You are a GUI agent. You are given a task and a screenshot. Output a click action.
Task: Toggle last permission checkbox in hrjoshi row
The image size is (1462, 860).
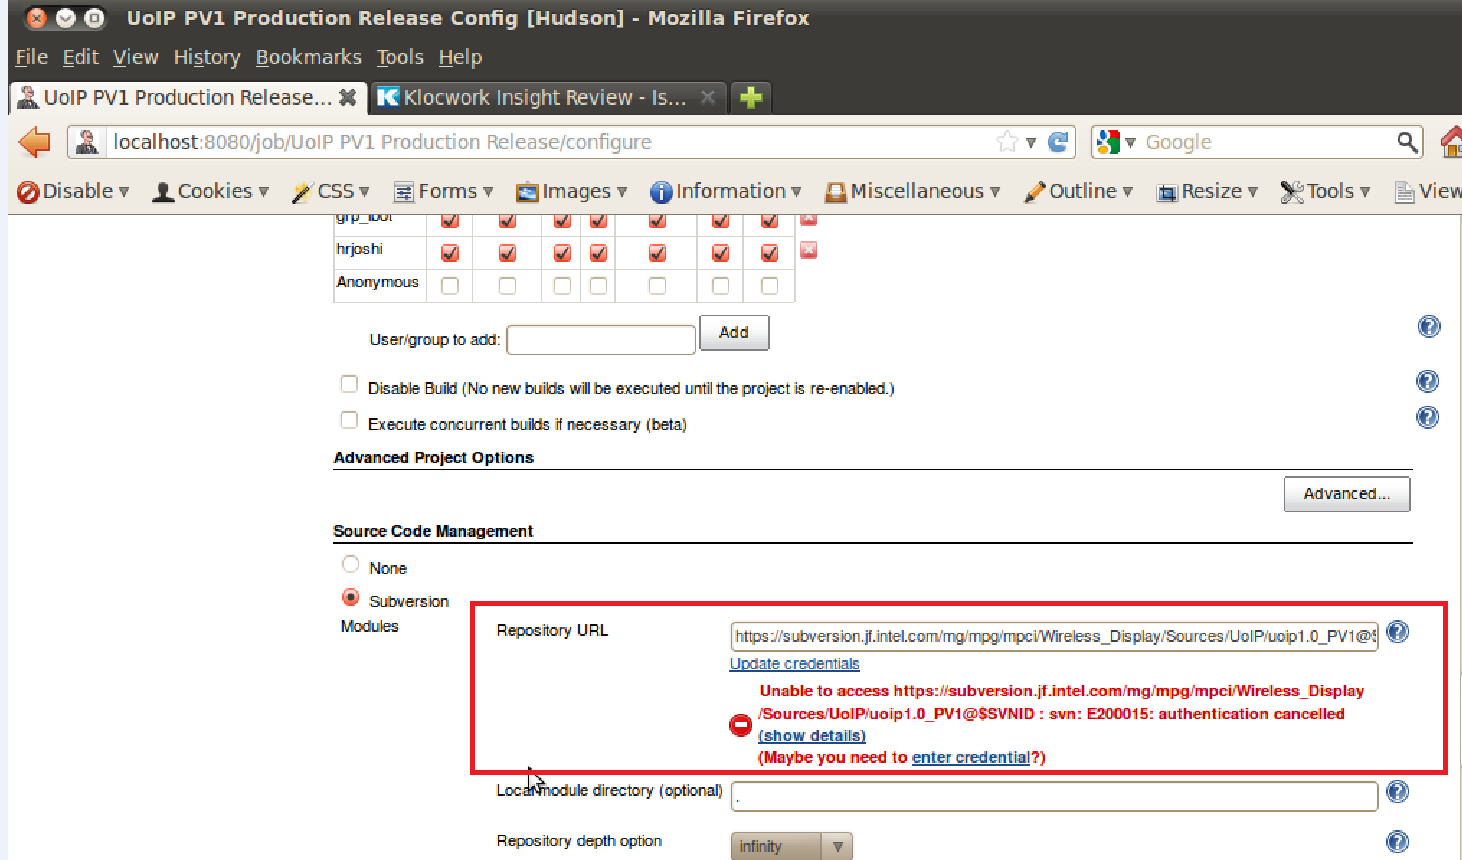769,253
